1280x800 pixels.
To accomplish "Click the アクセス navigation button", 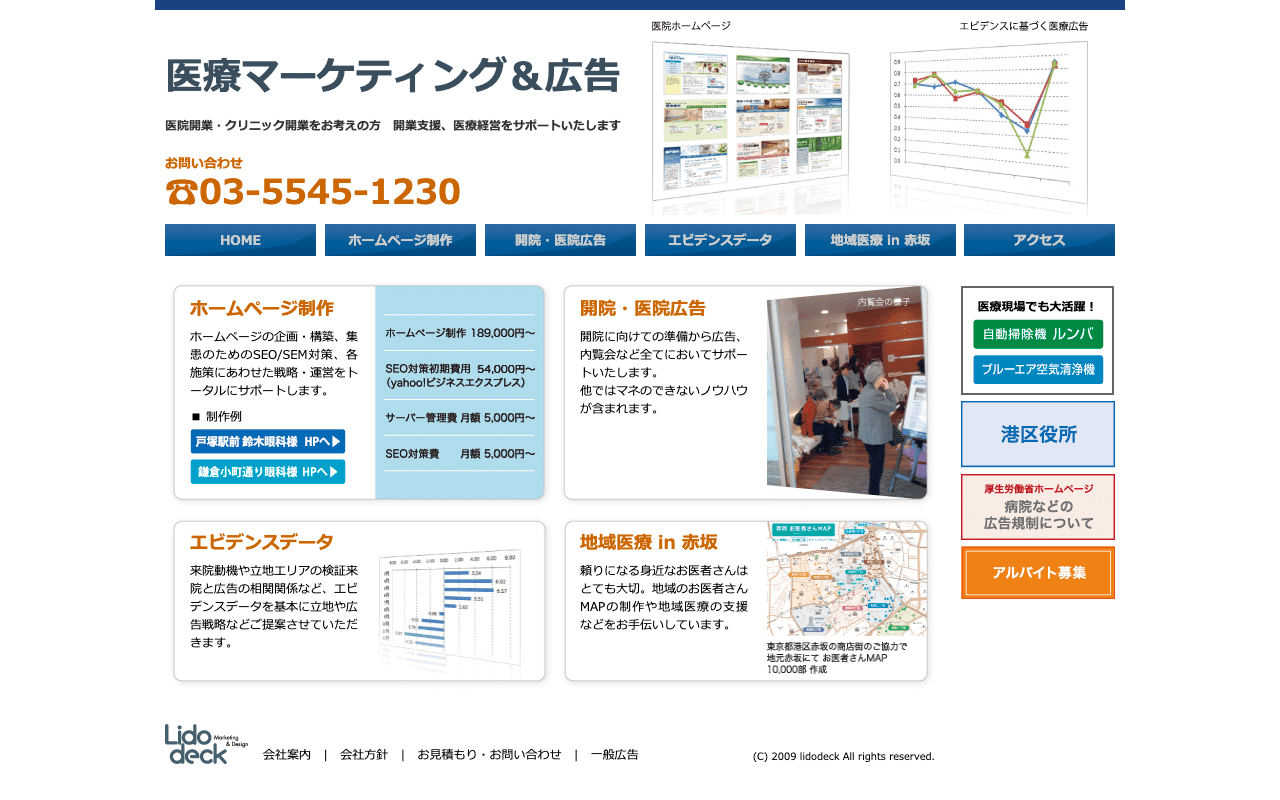I will pos(1039,240).
